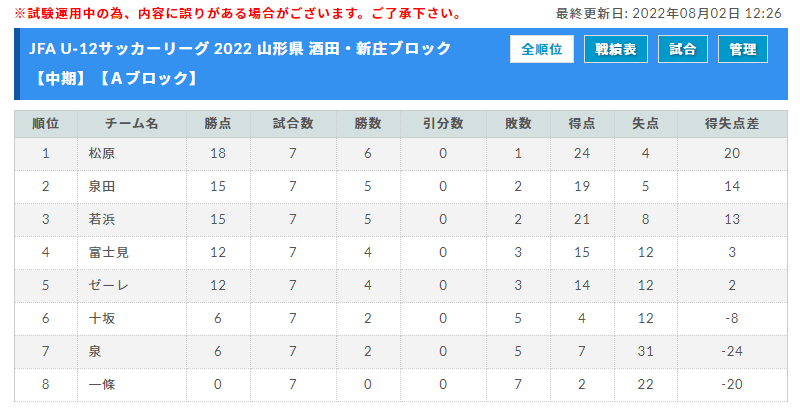
Task: Click team name 若浜
Action: [102, 219]
